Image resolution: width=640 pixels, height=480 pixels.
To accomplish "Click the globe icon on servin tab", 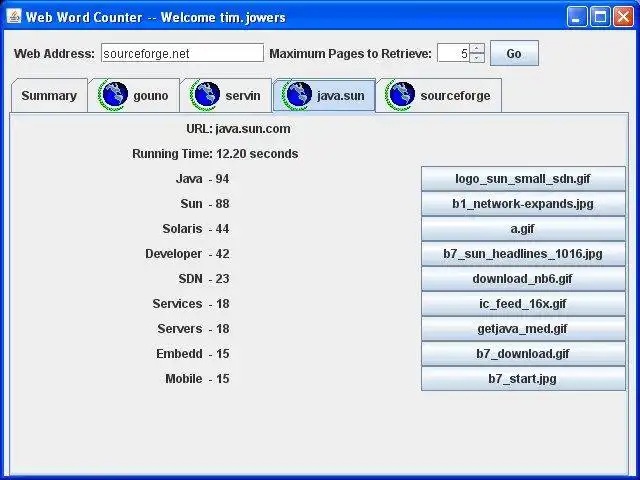I will 205,96.
